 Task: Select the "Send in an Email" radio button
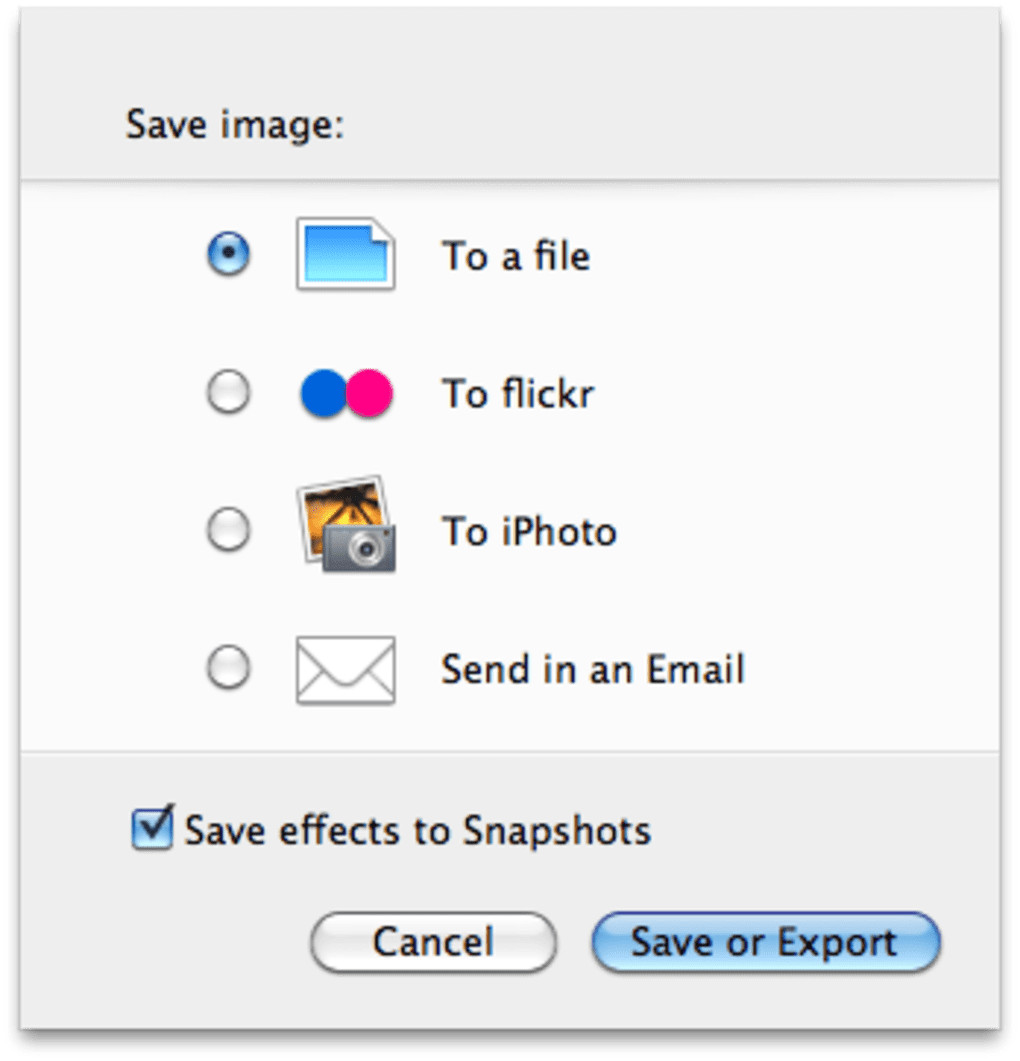229,667
